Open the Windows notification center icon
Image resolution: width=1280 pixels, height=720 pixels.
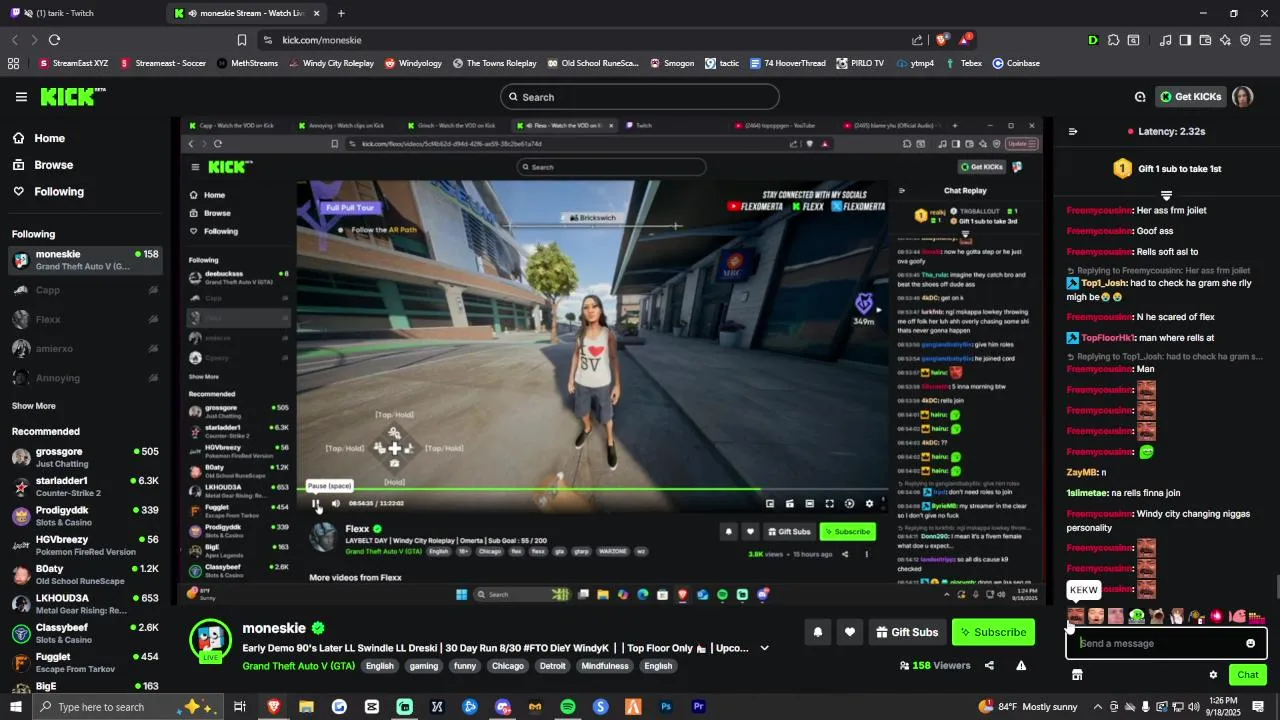coord(1259,707)
